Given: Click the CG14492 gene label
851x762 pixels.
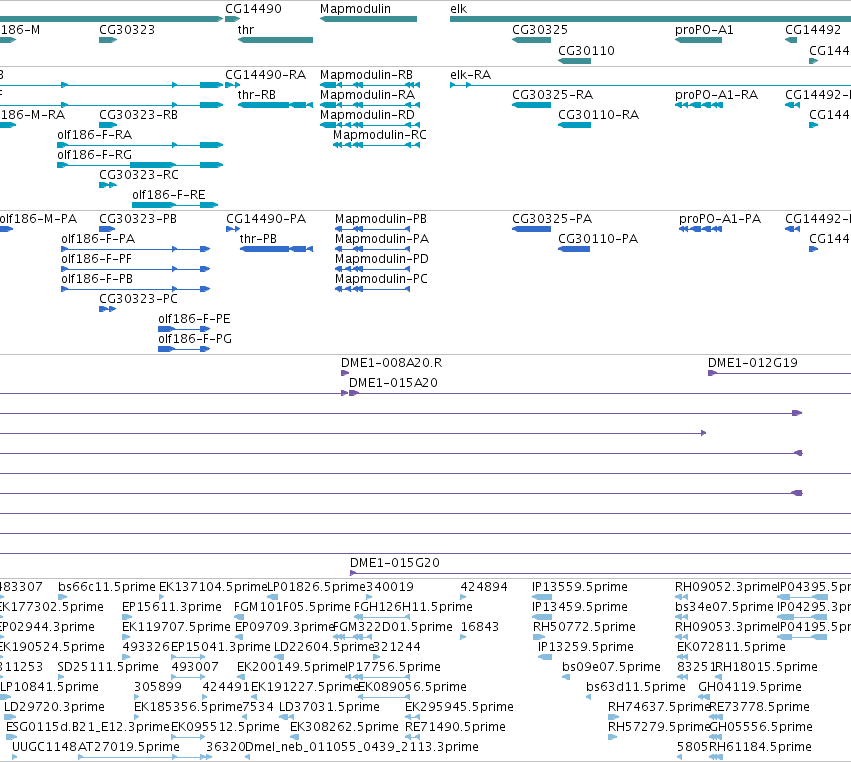Looking at the screenshot, I should coord(812,30).
